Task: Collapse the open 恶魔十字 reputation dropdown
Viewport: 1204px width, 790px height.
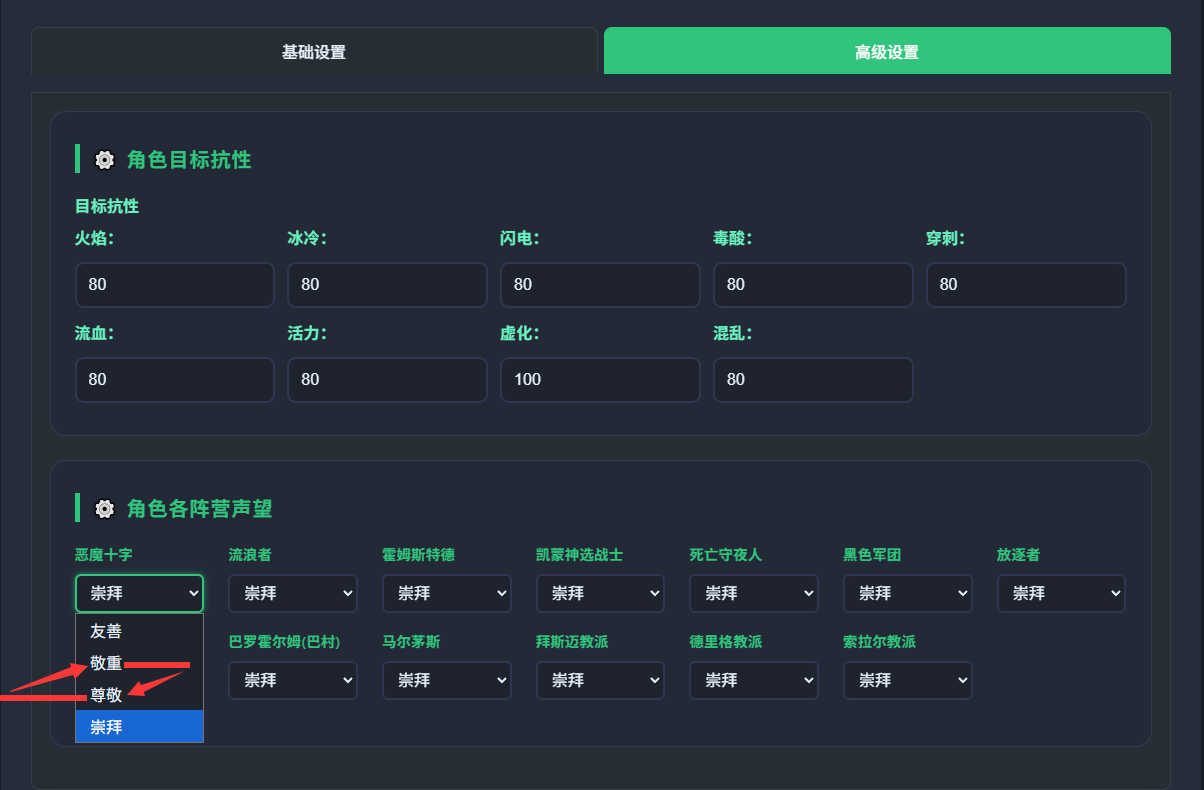Action: pos(139,593)
